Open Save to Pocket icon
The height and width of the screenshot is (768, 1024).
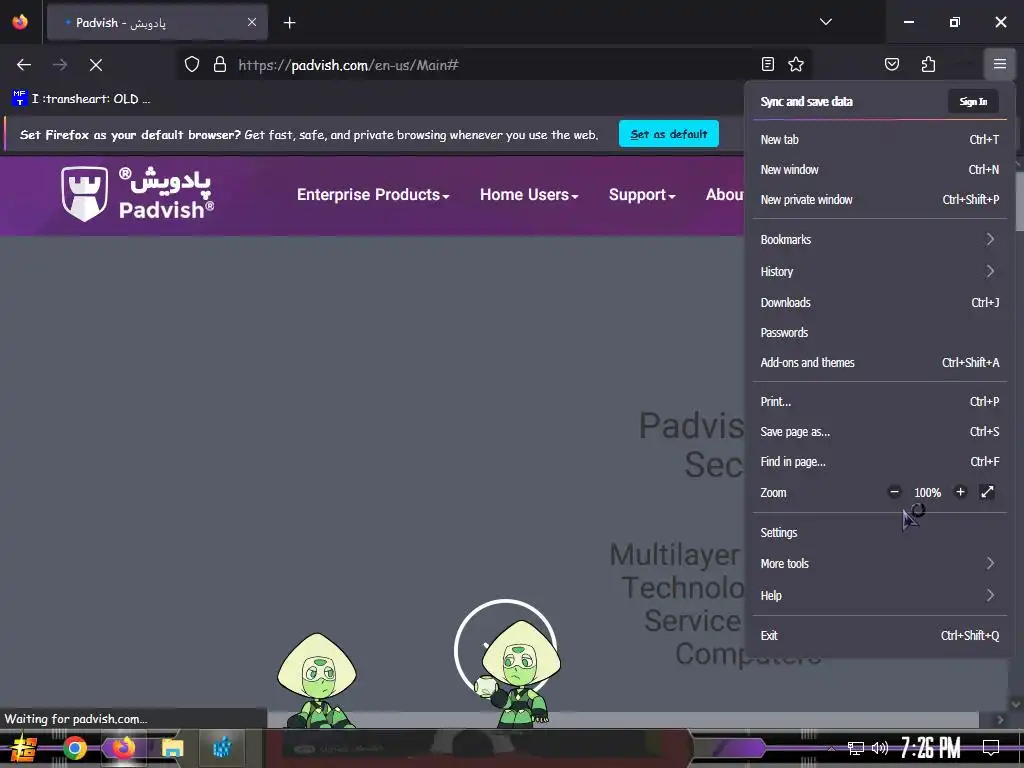891,64
